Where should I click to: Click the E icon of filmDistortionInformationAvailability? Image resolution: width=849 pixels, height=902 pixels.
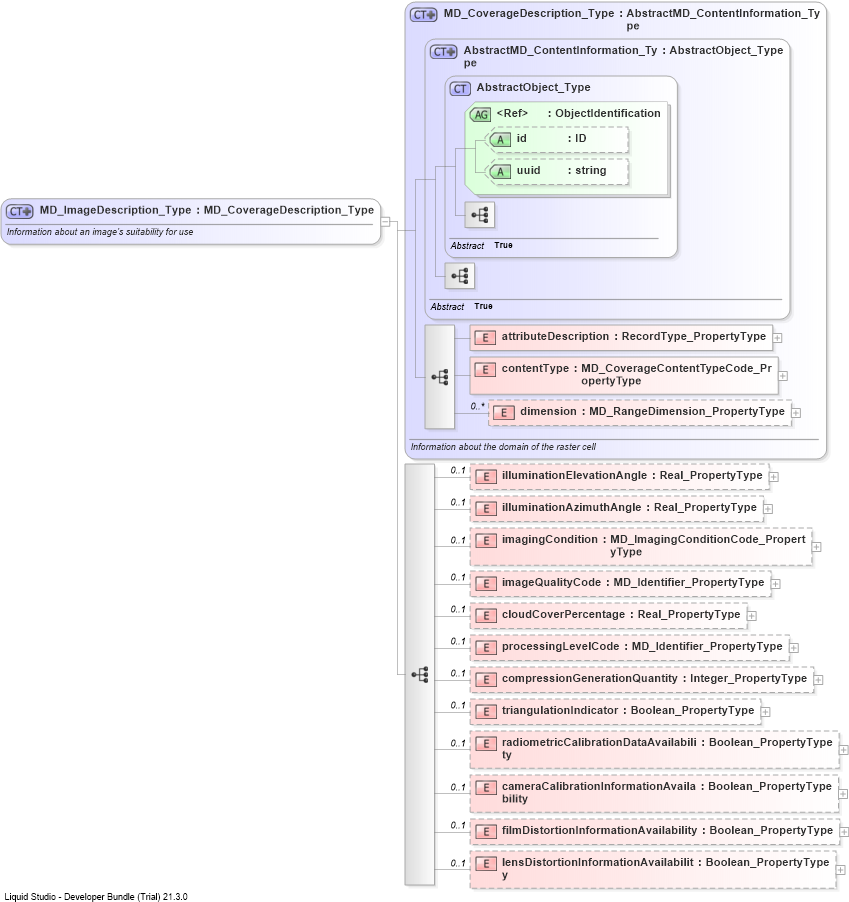click(486, 832)
